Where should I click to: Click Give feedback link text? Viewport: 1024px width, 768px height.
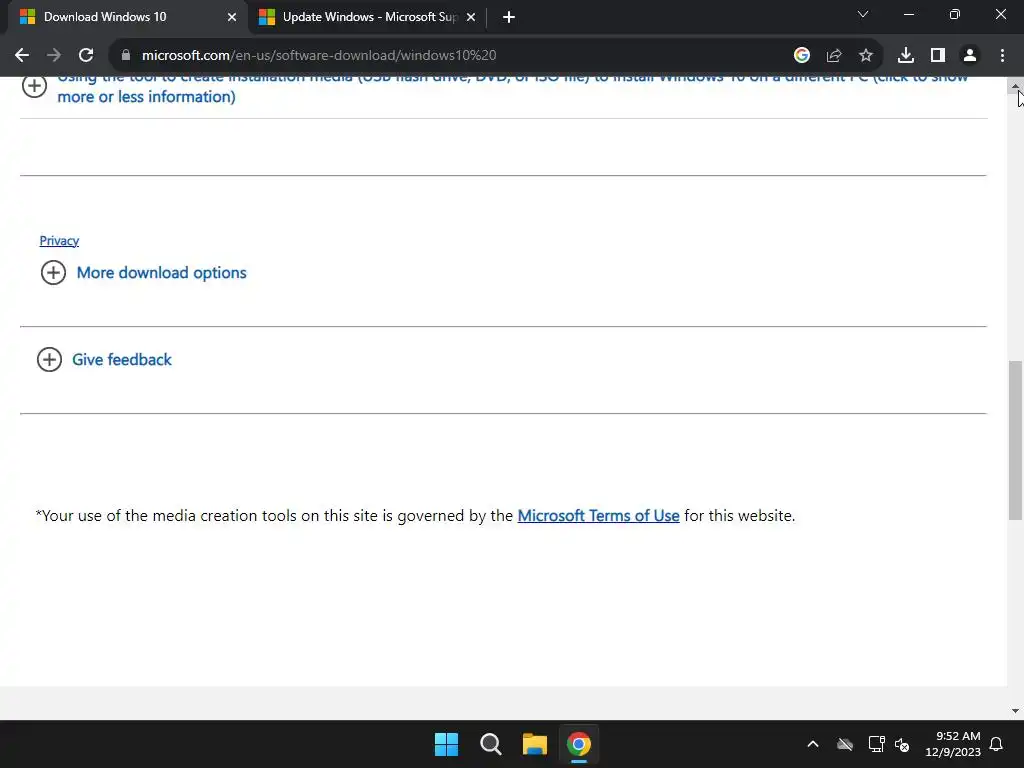pos(121,360)
